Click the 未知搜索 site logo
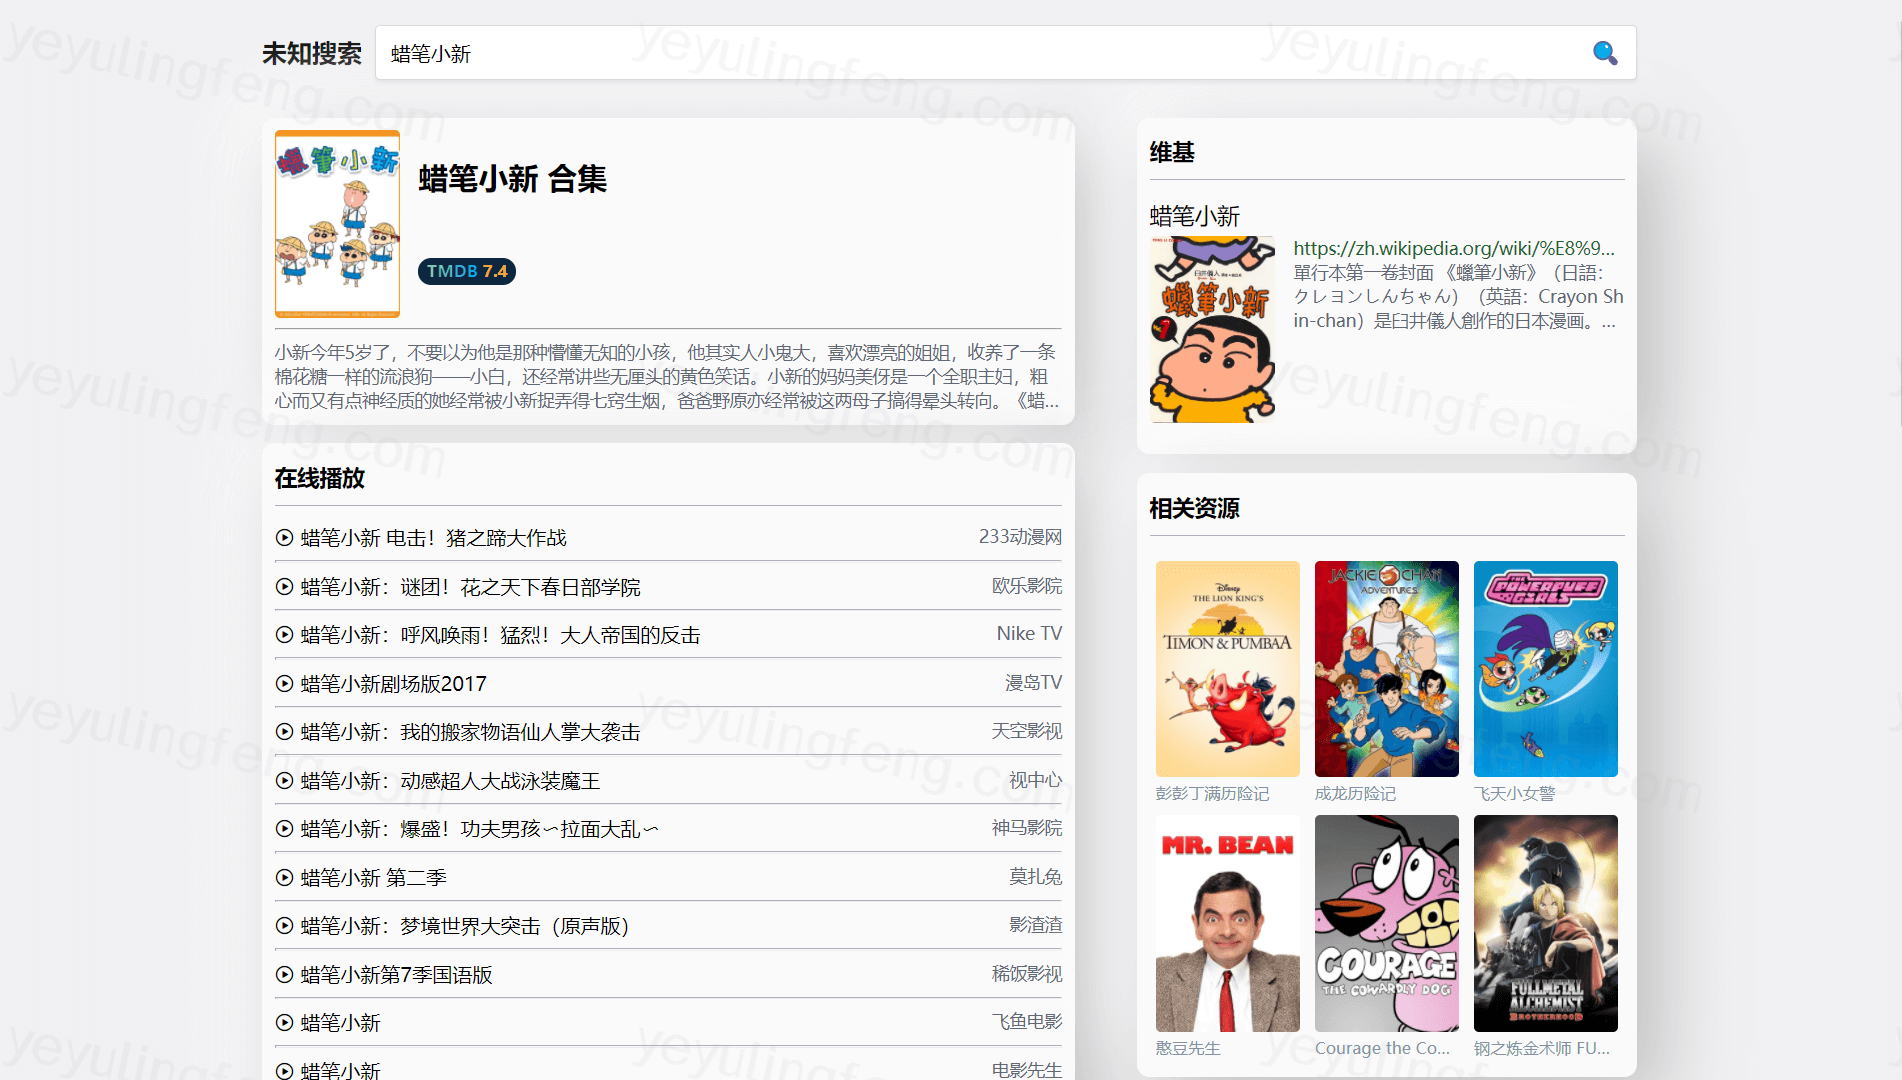Image resolution: width=1902 pixels, height=1080 pixels. 312,53
